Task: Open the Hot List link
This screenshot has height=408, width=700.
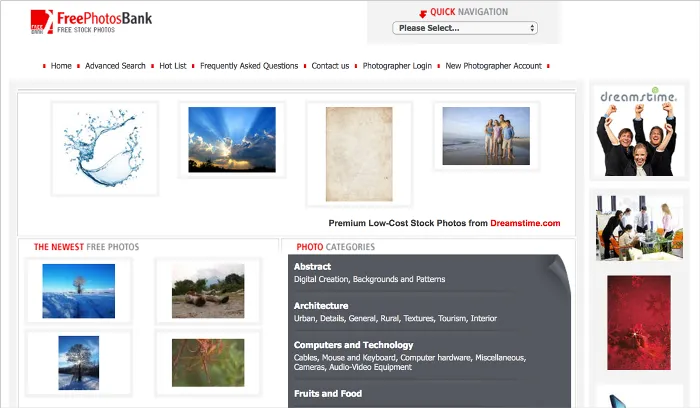Action: click(x=173, y=66)
